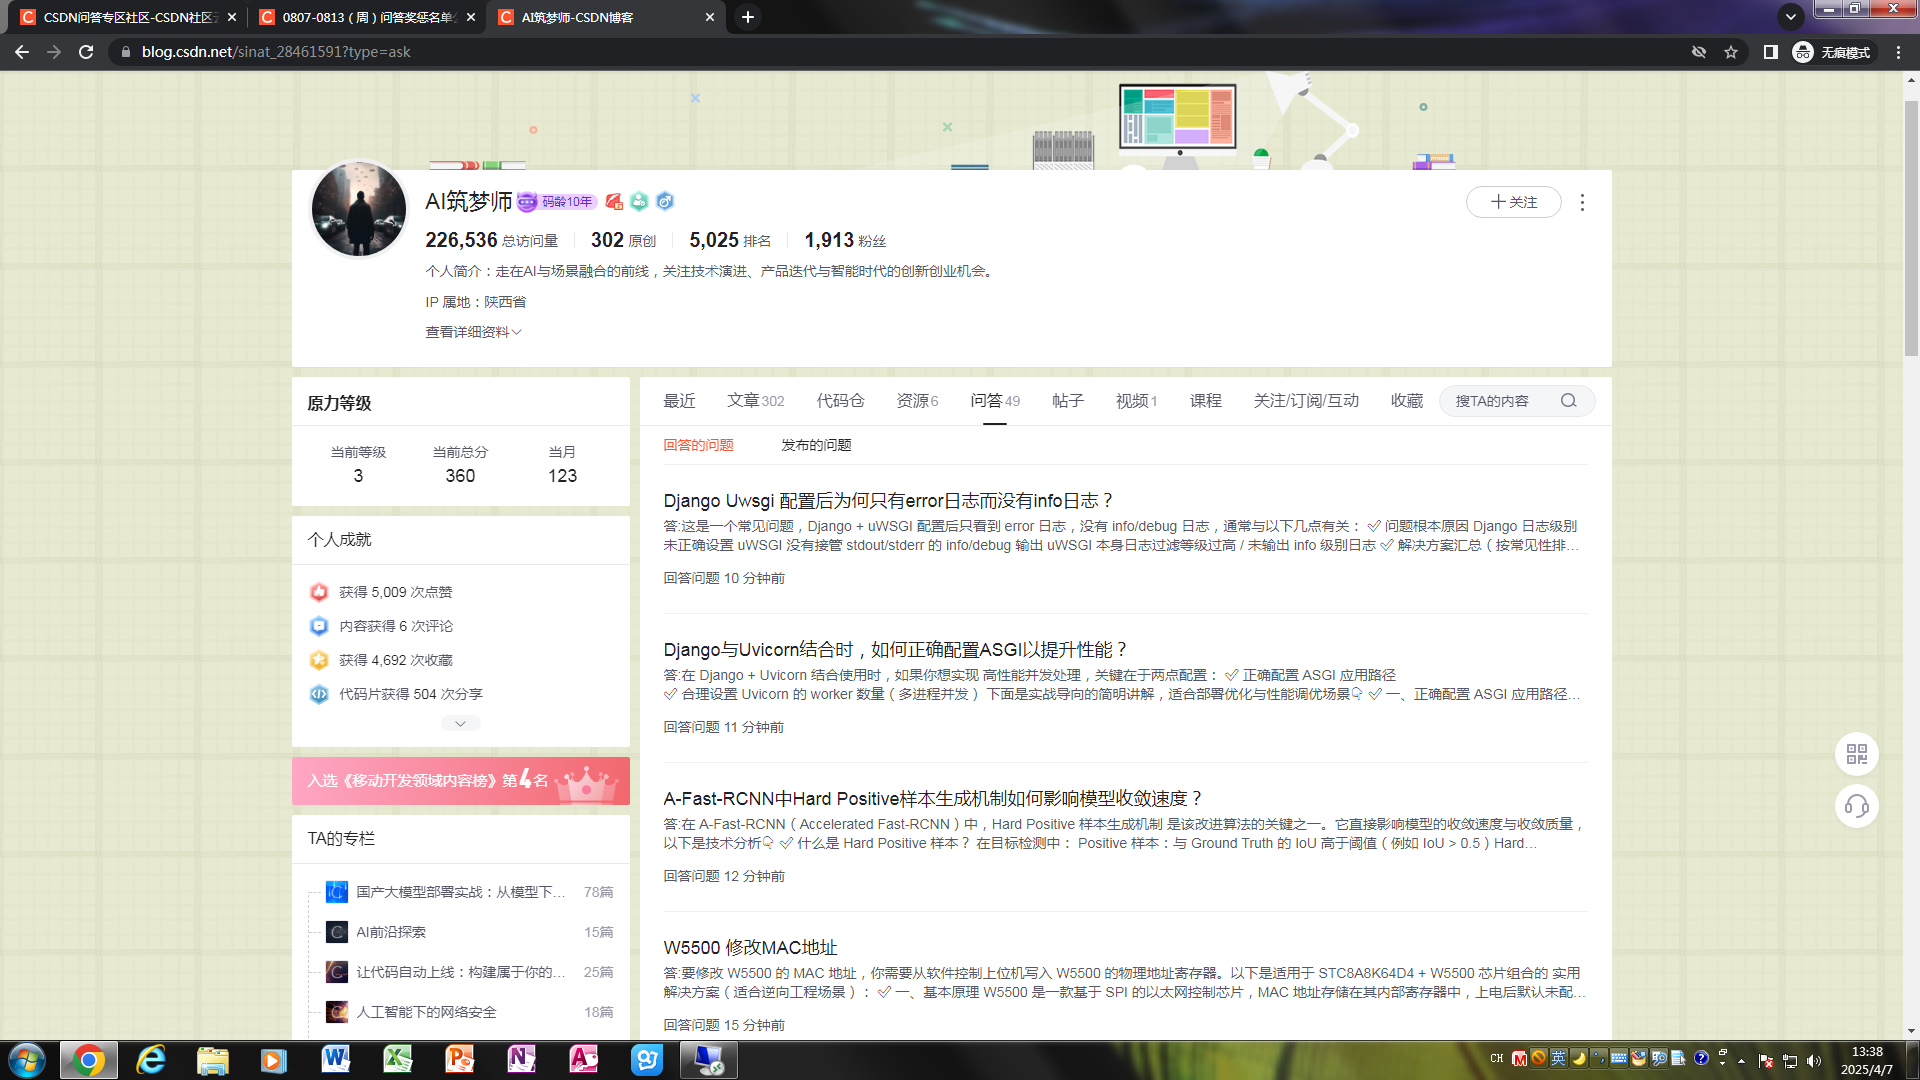Open the 人工智能下的网络安全 column
This screenshot has width=1920, height=1080.
point(426,1012)
